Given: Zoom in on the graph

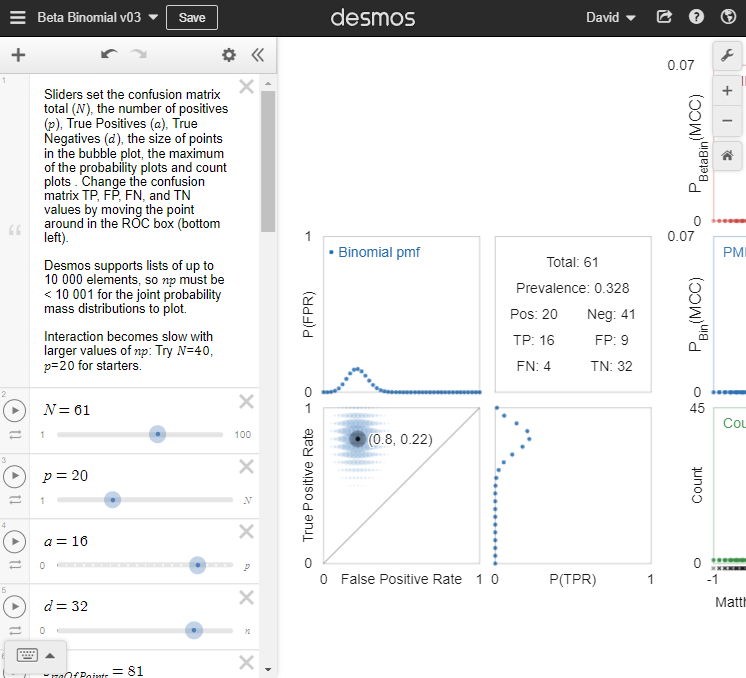Looking at the screenshot, I should 727,90.
